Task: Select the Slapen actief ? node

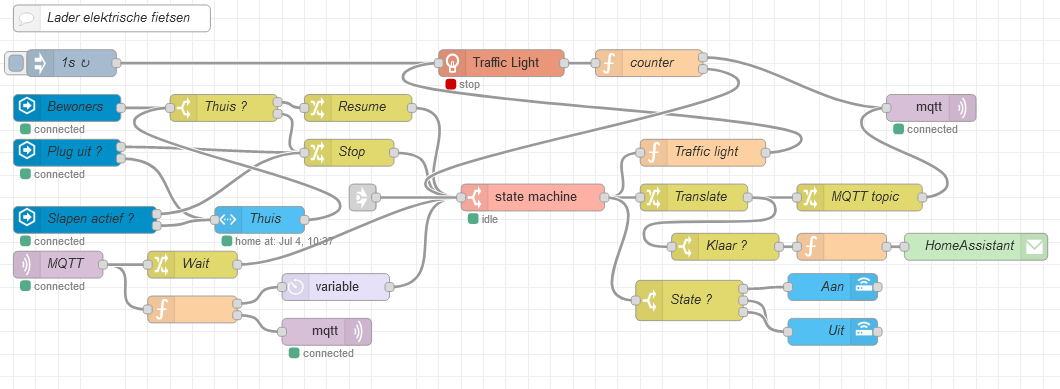Action: tap(85, 219)
